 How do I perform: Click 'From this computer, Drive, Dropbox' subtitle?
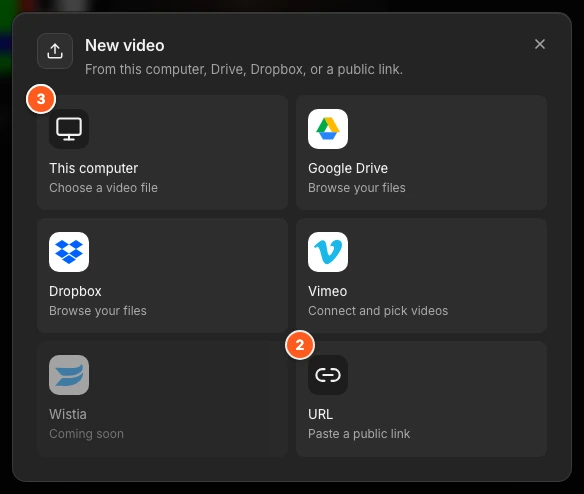click(244, 69)
